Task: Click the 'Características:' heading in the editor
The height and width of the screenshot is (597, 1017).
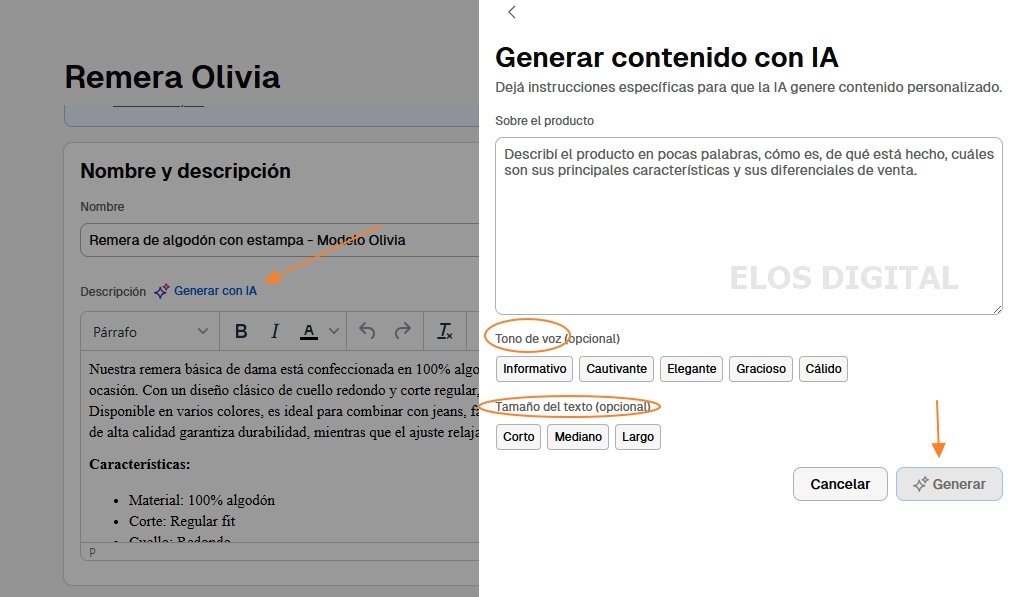Action: [x=139, y=464]
